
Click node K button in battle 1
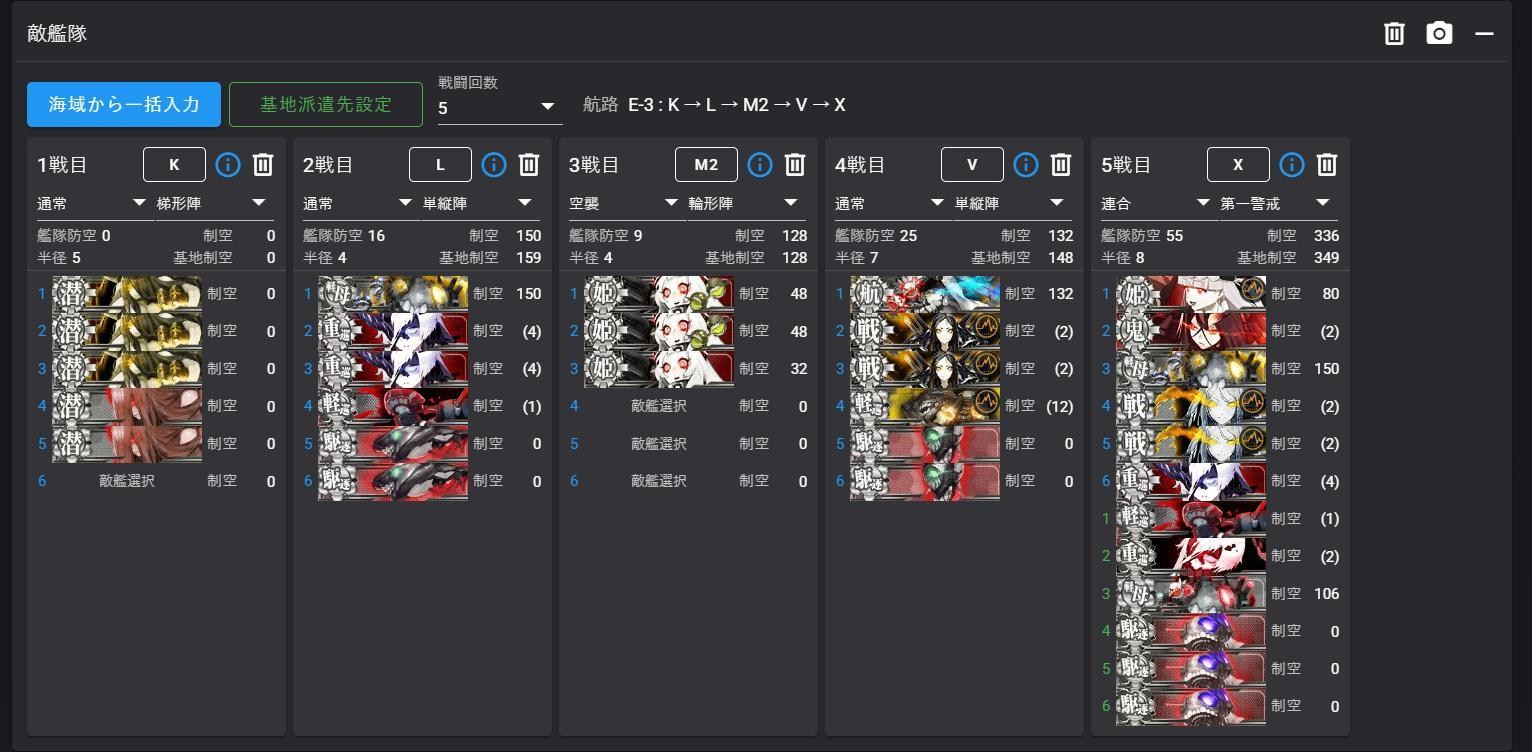click(175, 165)
